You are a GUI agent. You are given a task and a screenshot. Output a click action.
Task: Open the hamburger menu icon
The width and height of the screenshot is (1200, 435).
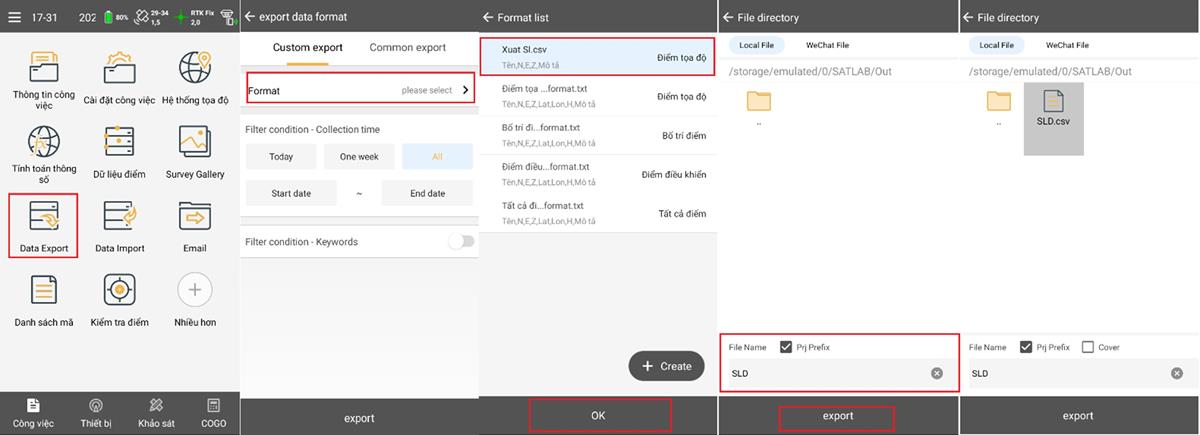point(13,17)
